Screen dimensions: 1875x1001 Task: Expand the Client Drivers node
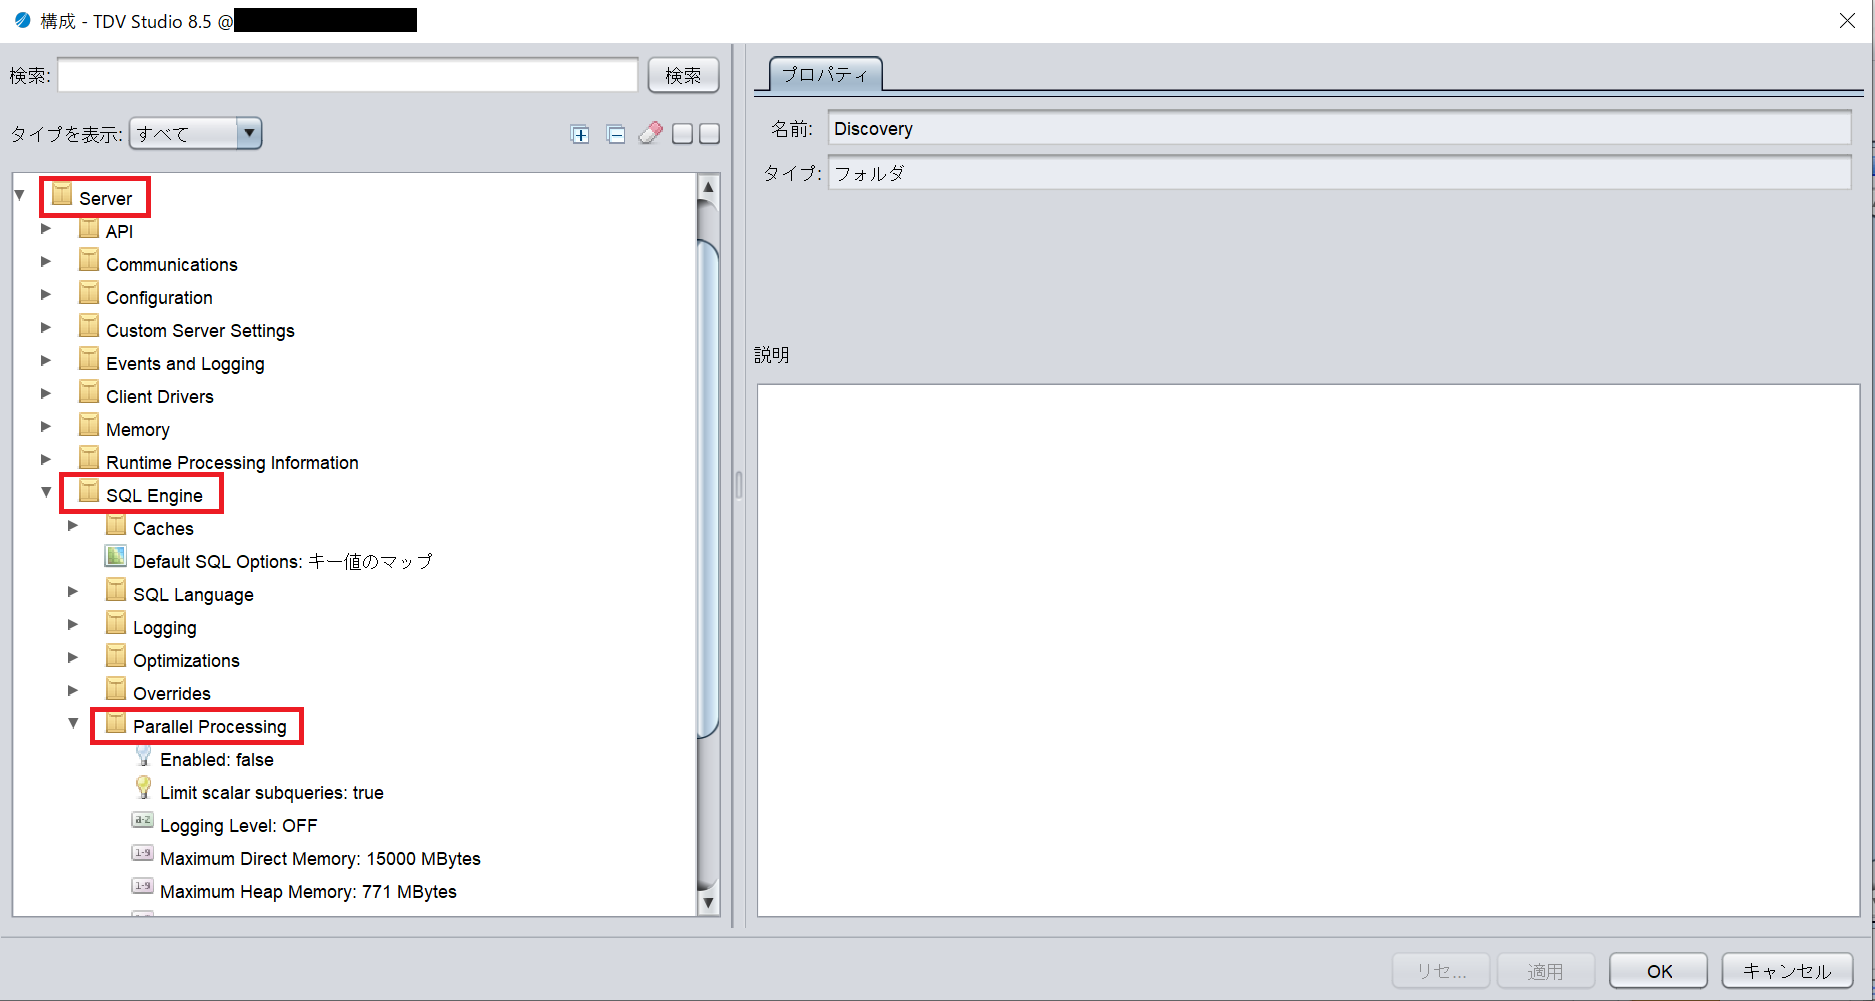tap(46, 393)
